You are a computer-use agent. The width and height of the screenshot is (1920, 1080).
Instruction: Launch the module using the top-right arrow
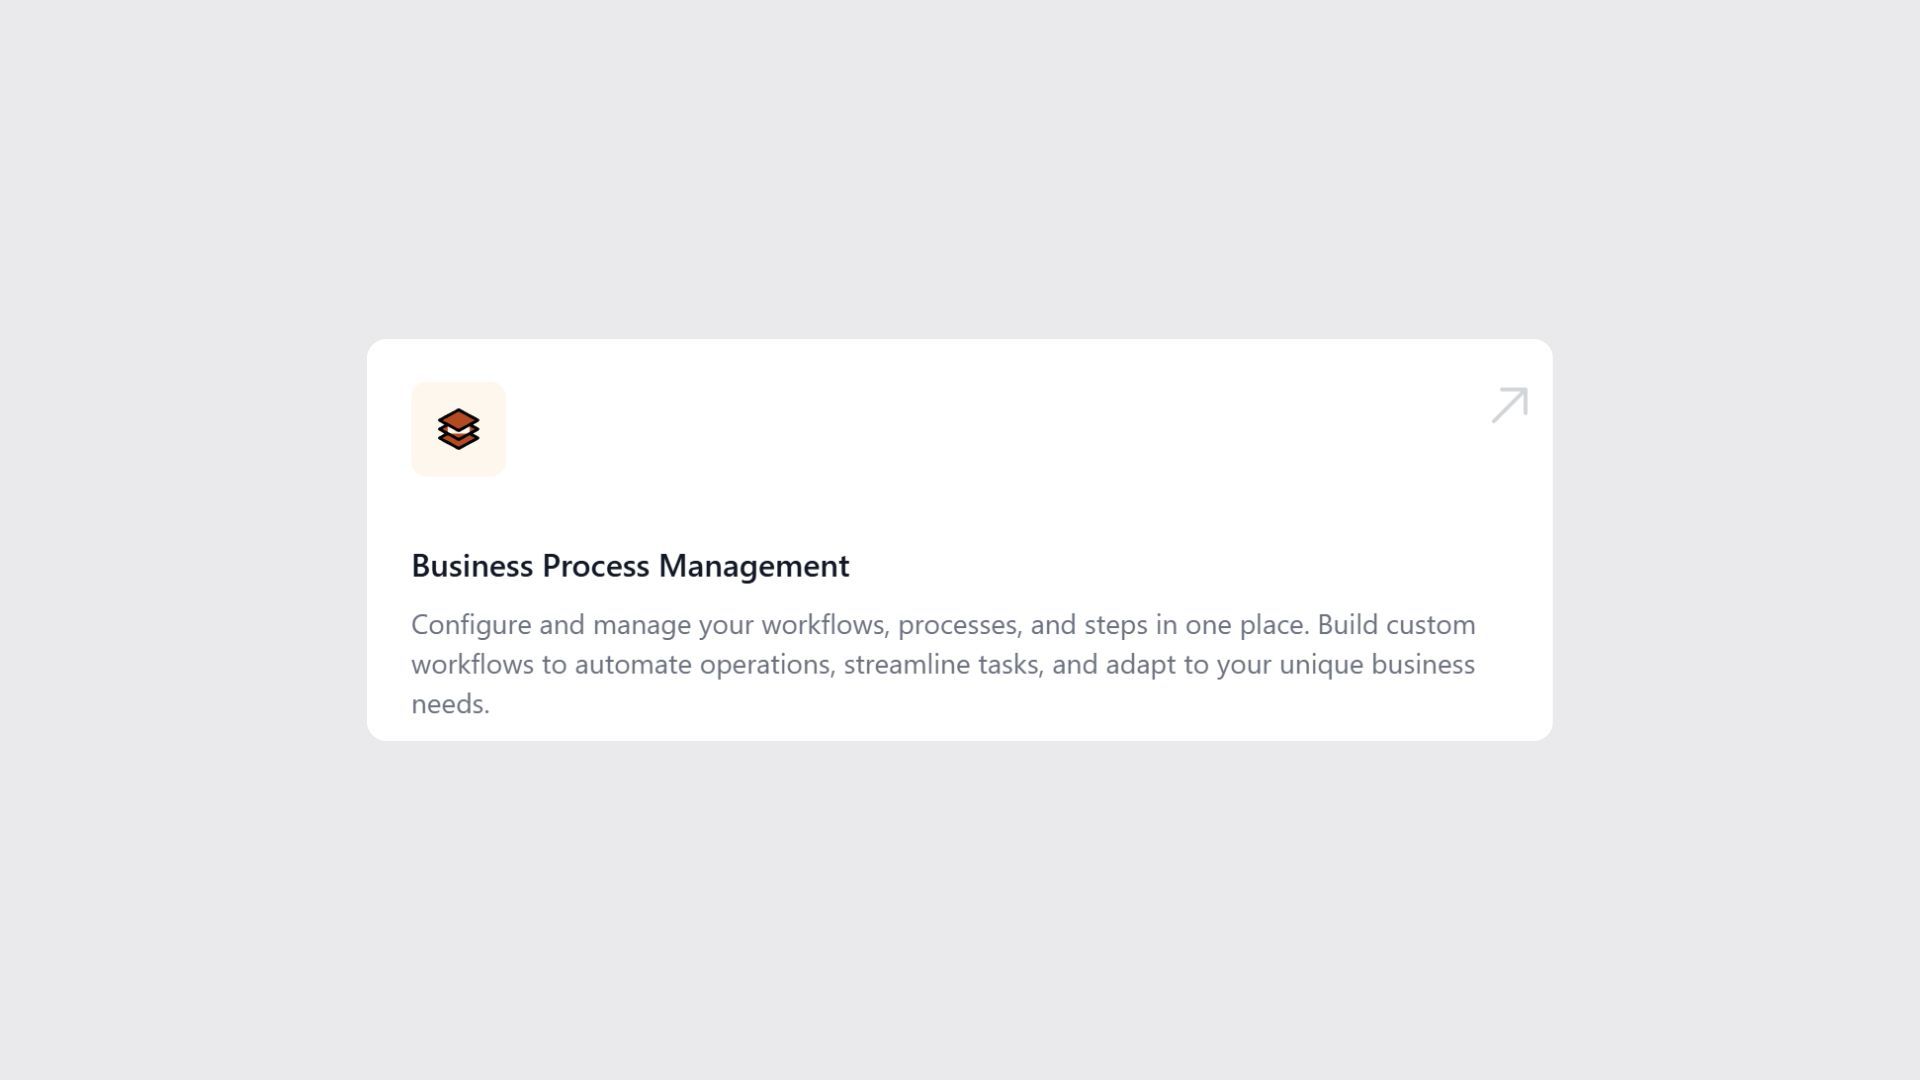(1508, 405)
